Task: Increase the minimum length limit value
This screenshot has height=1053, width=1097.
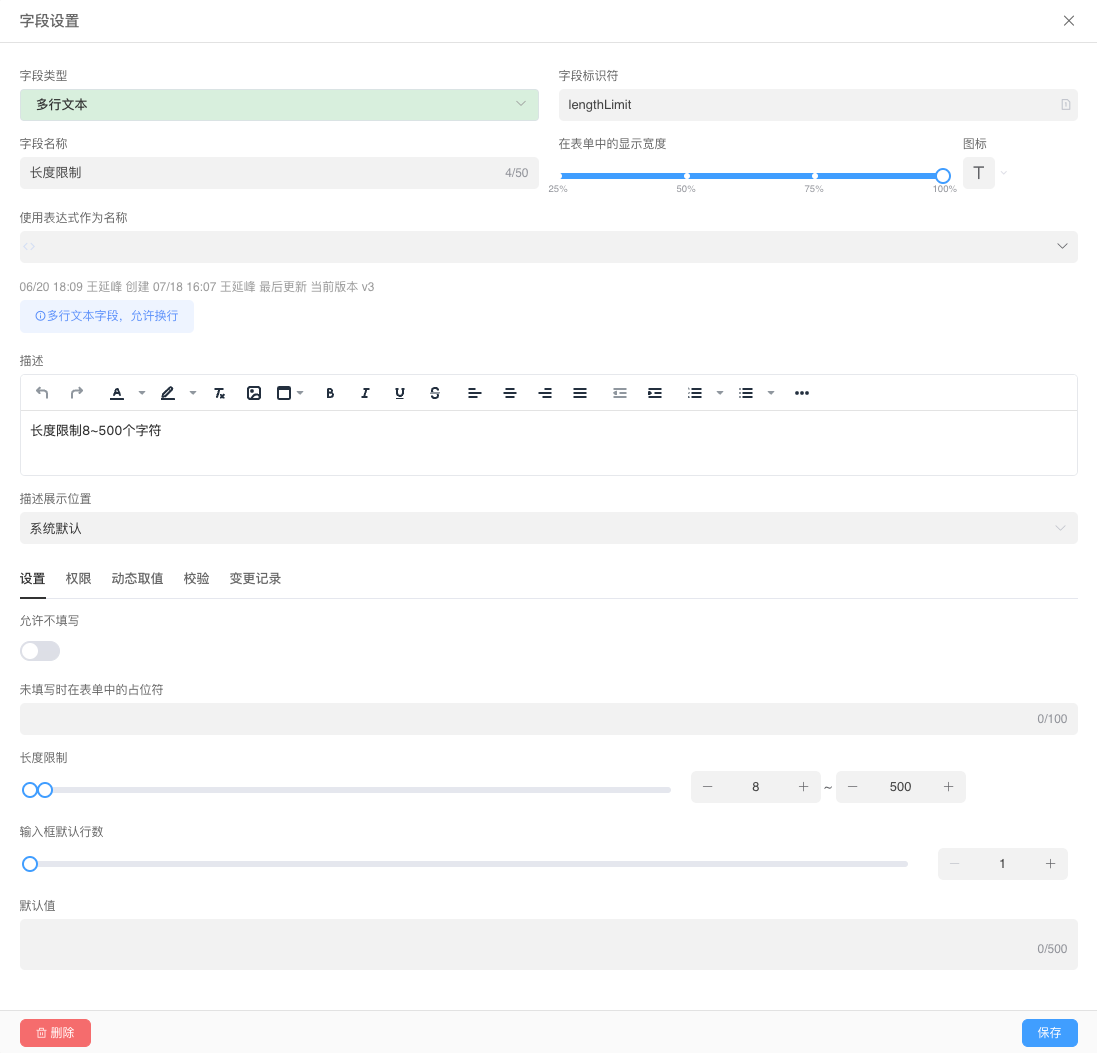Action: tap(803, 787)
